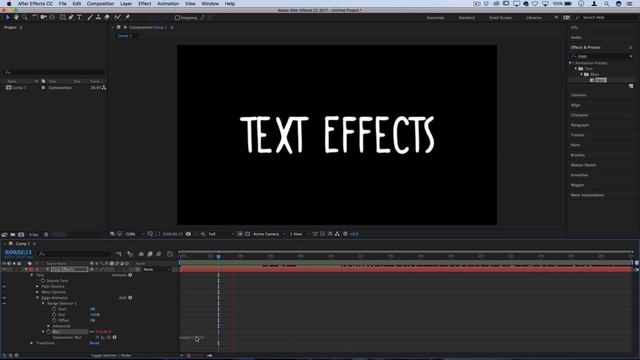Click the Search Help field
Image resolution: width=640 pixels, height=360 pixels.
click(x=606, y=18)
